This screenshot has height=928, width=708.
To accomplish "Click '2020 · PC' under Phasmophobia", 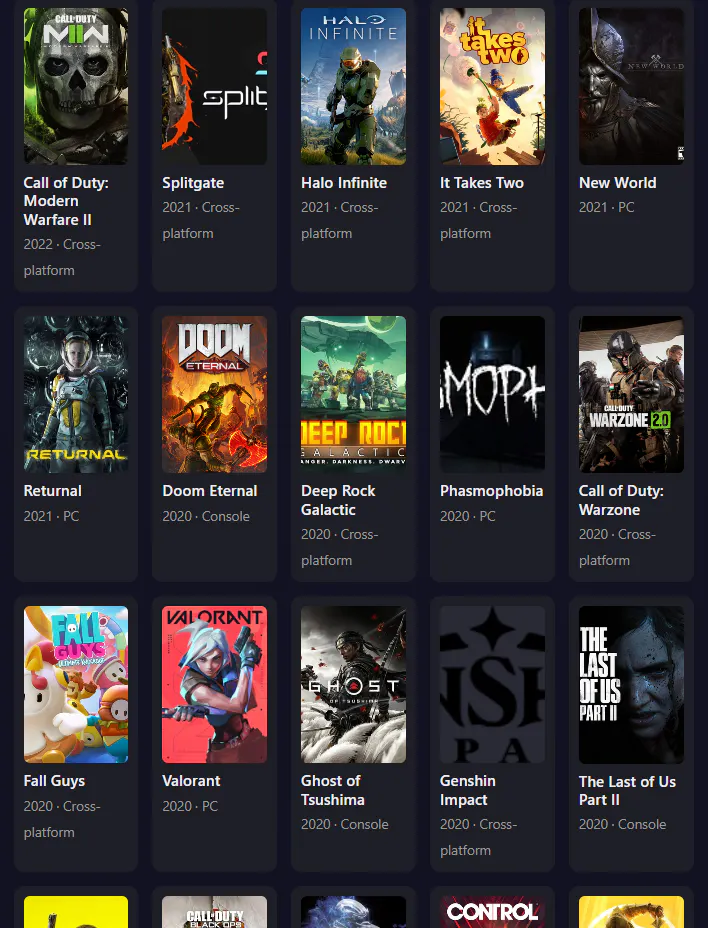I will [468, 516].
